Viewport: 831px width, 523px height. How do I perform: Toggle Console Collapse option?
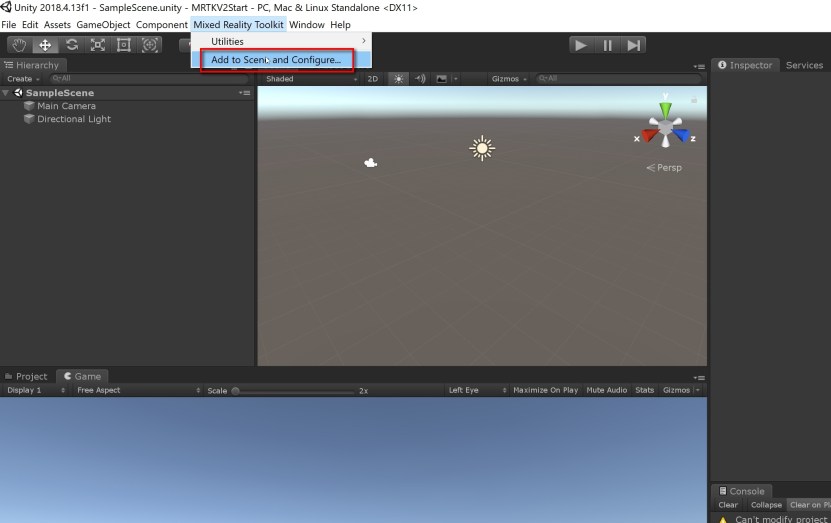pyautogui.click(x=766, y=505)
